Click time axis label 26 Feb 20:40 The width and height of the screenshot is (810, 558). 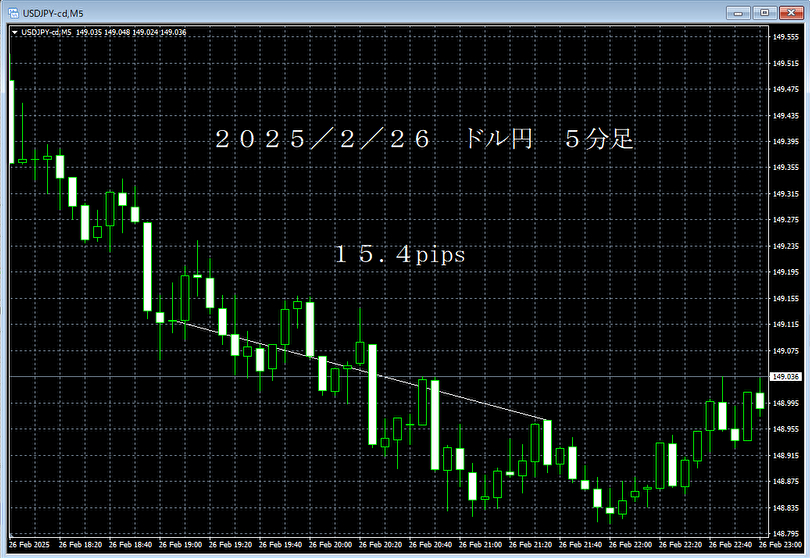click(430, 545)
